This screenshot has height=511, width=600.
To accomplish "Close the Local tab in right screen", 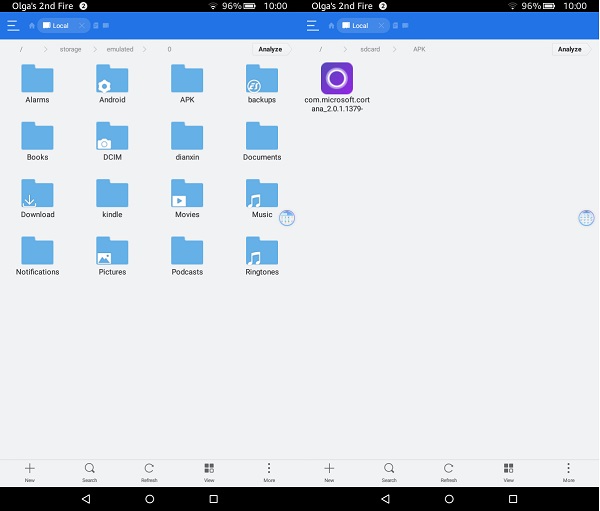I will pos(381,26).
